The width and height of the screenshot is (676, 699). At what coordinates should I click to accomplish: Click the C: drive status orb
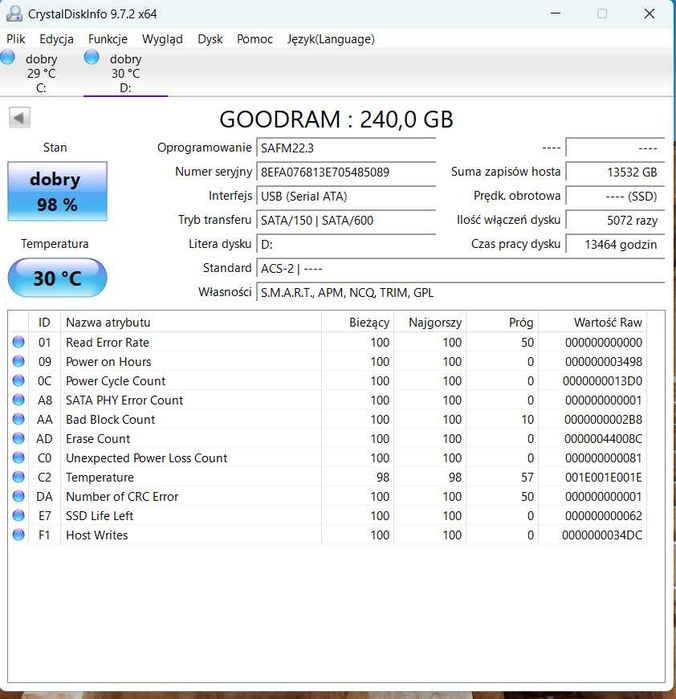point(8,57)
